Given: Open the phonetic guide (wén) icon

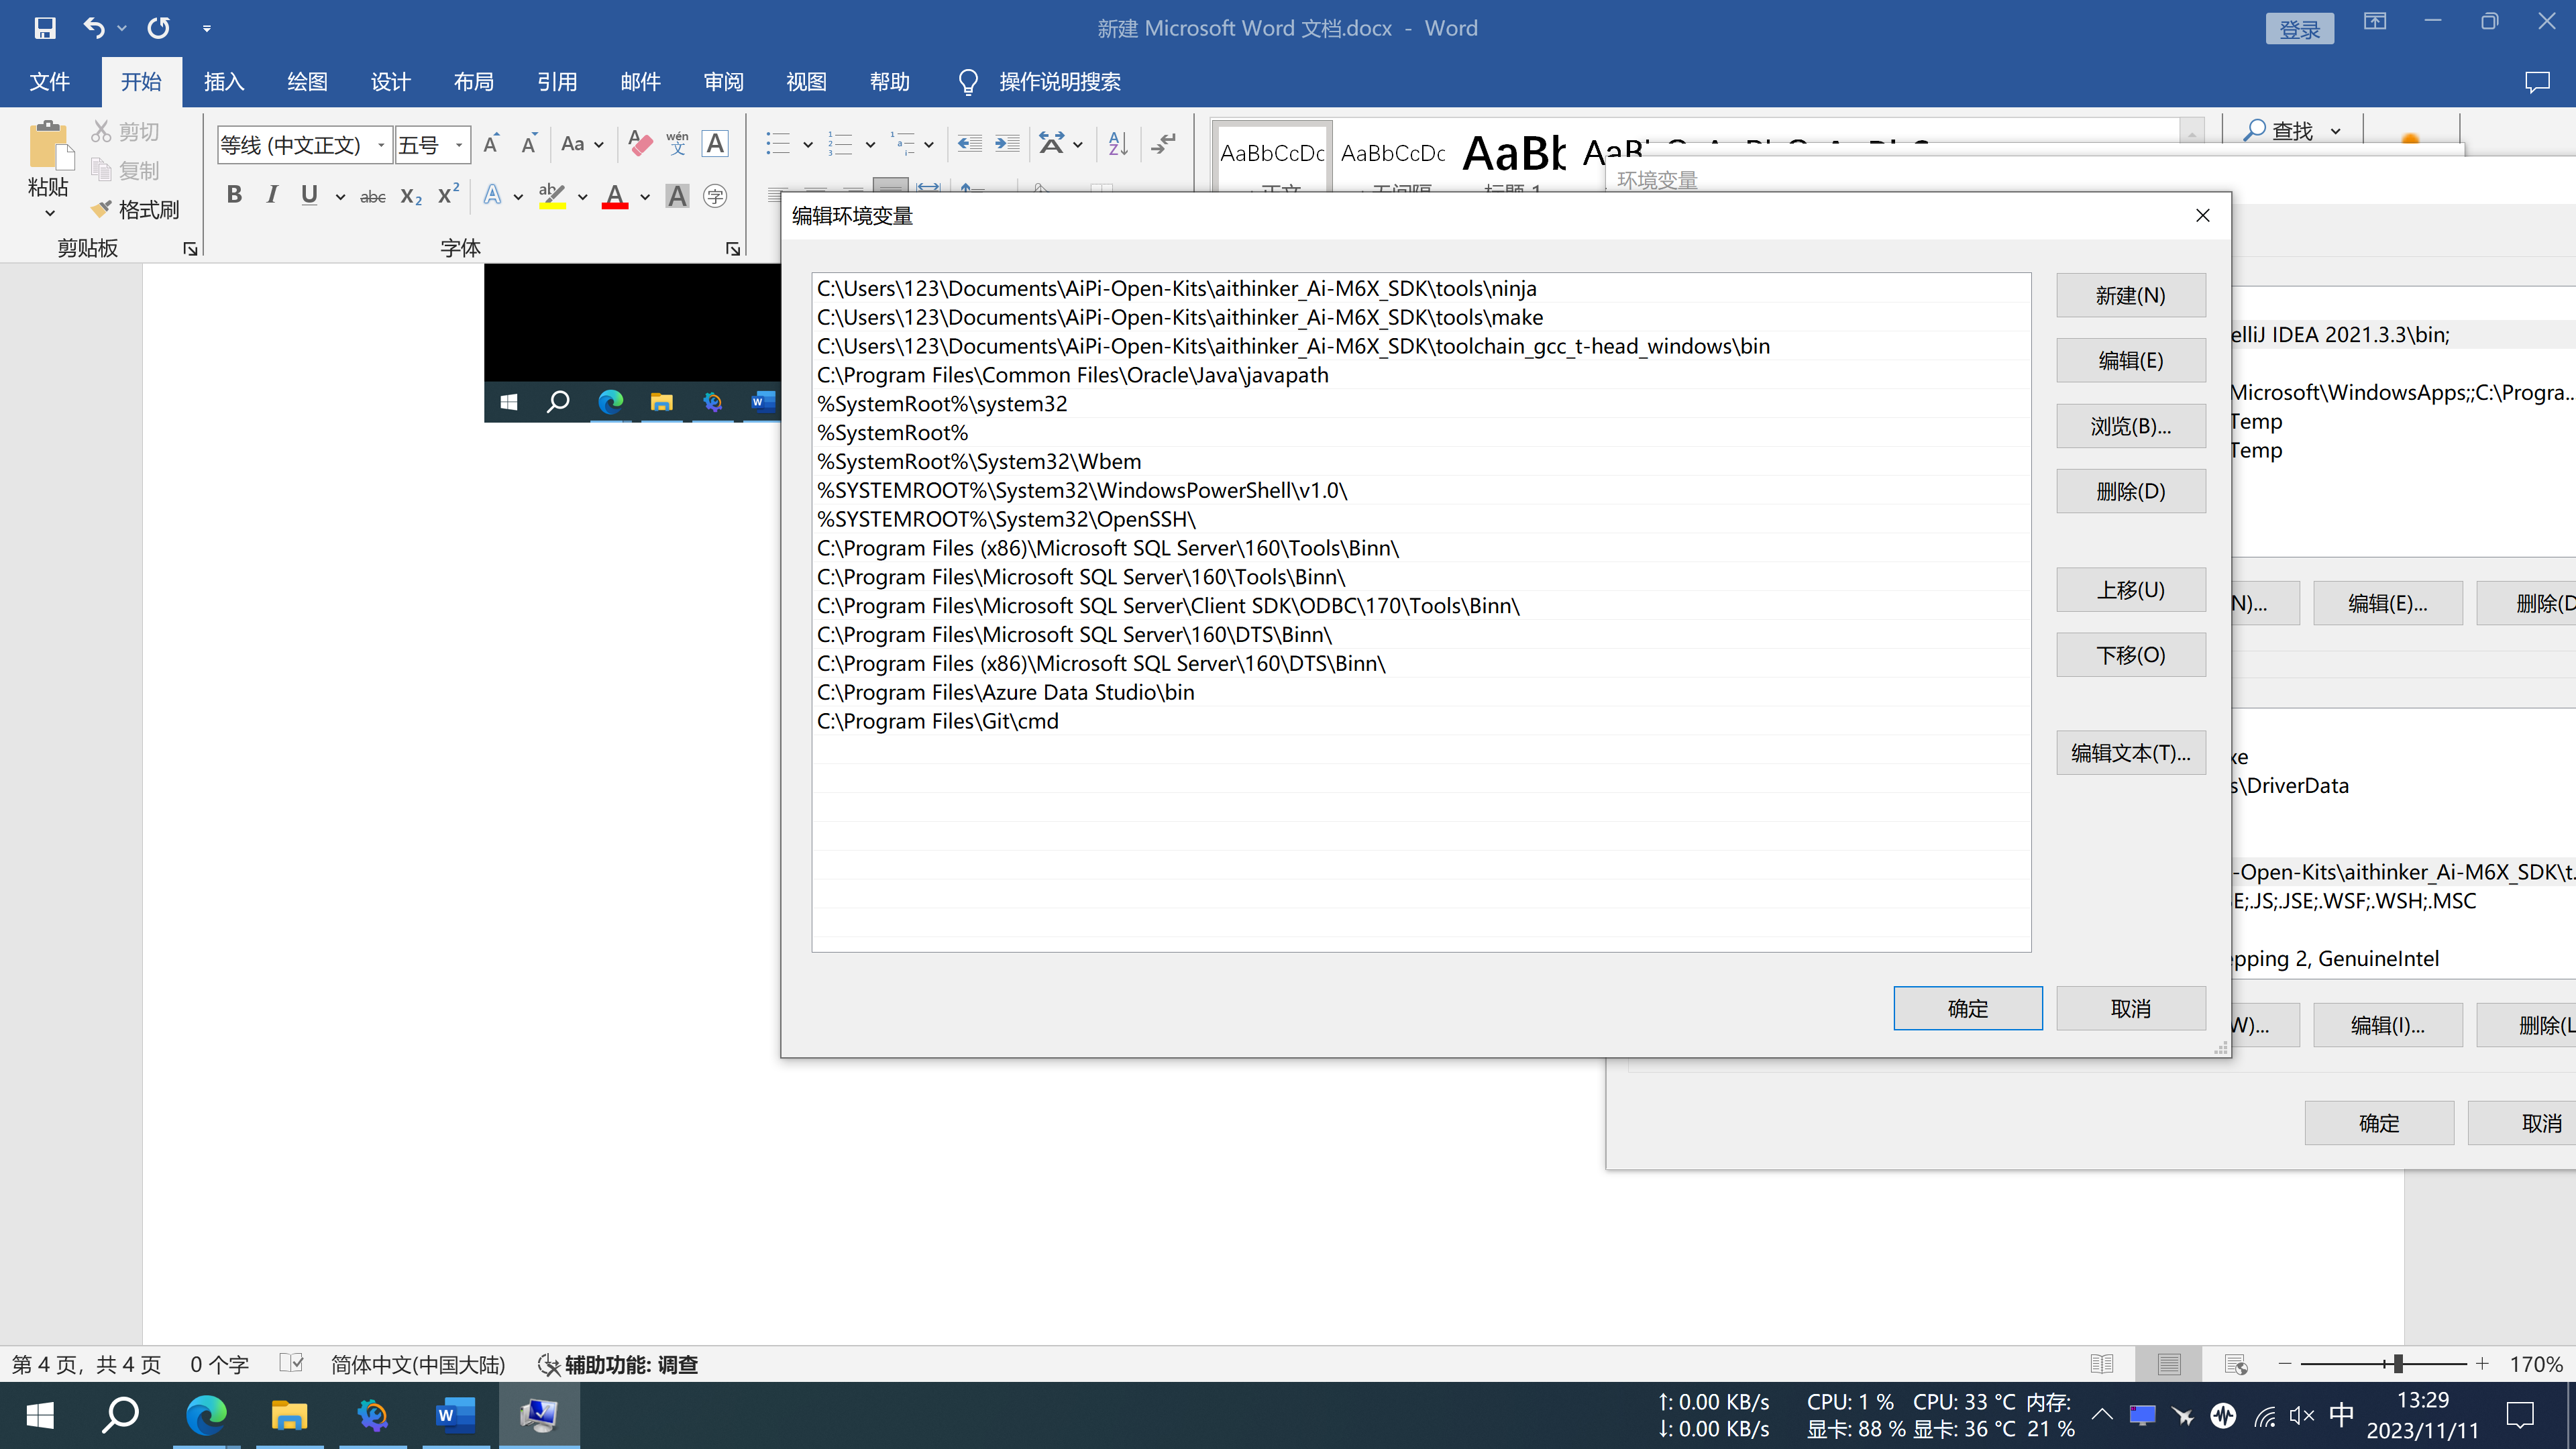Looking at the screenshot, I should [x=677, y=144].
